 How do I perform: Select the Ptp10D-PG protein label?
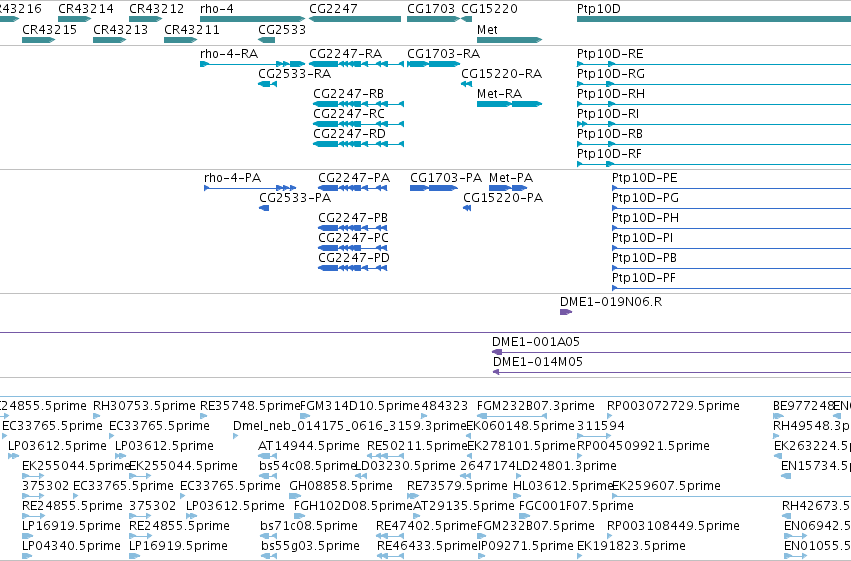click(x=645, y=198)
